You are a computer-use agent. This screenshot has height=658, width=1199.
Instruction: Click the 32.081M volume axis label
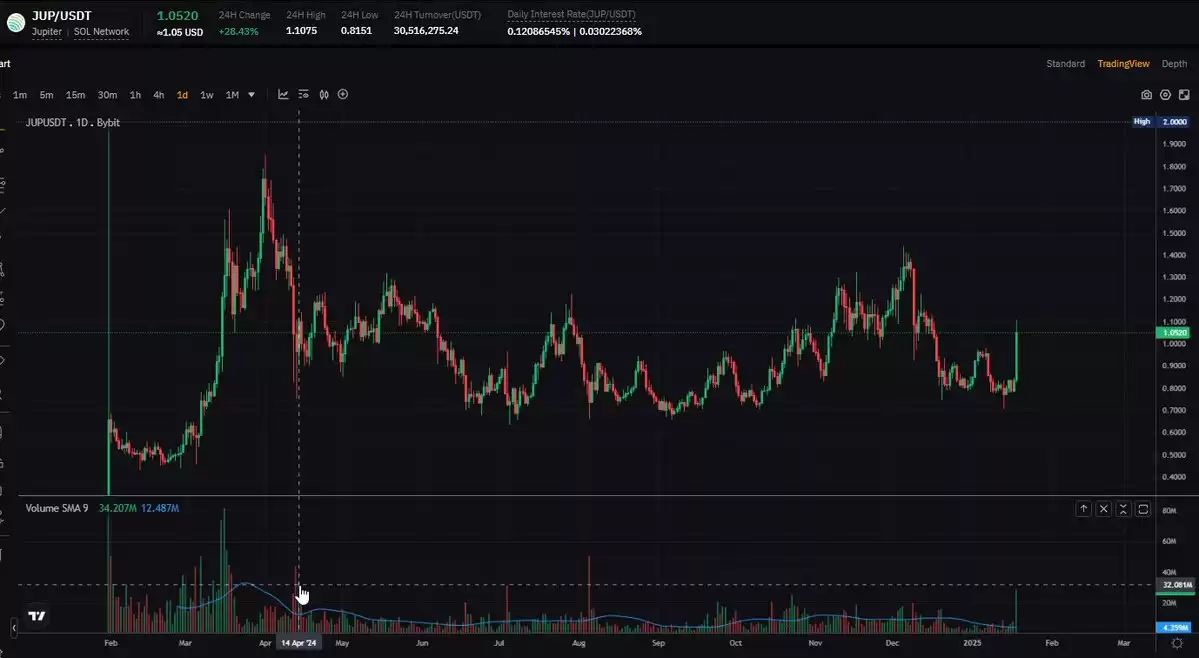pyautogui.click(x=1177, y=585)
